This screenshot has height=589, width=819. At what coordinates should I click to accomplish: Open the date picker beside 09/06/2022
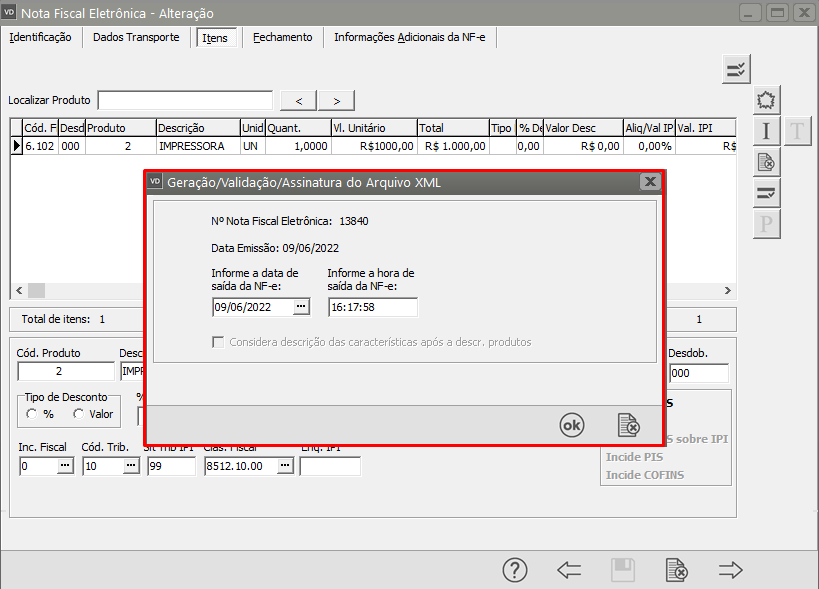tap(301, 307)
